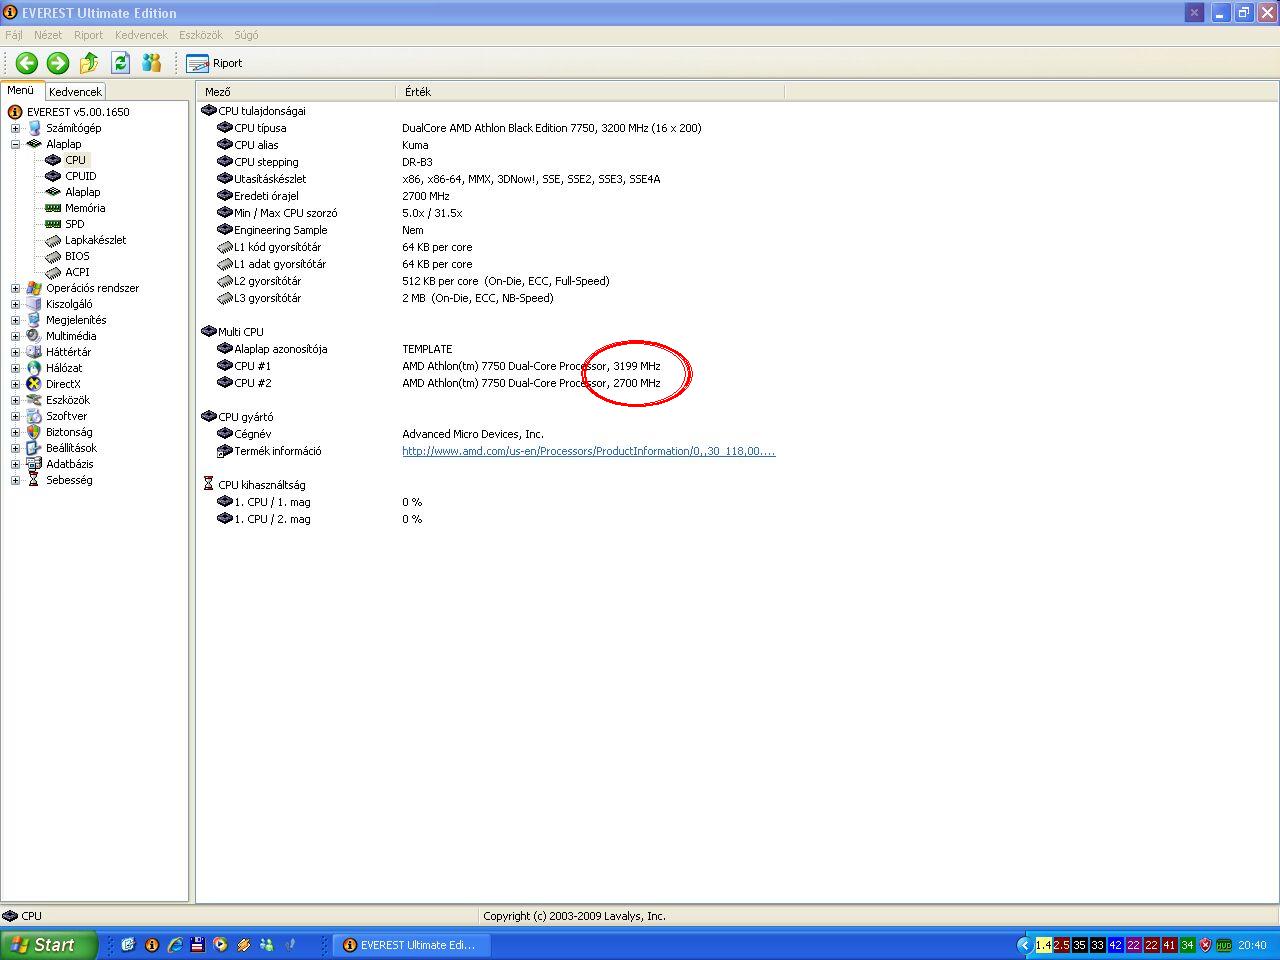Image resolution: width=1280 pixels, height=960 pixels.
Task: Click the two-people toolbar icon
Action: [x=152, y=63]
